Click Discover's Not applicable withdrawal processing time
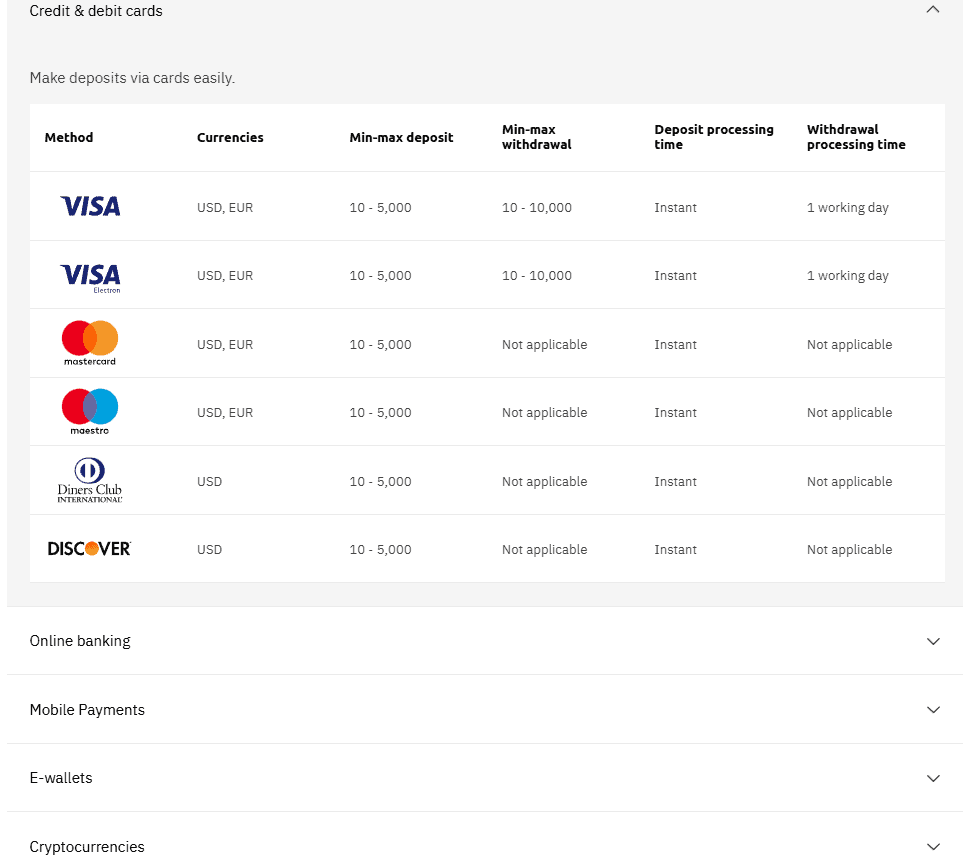This screenshot has width=963, height=865. coord(849,550)
